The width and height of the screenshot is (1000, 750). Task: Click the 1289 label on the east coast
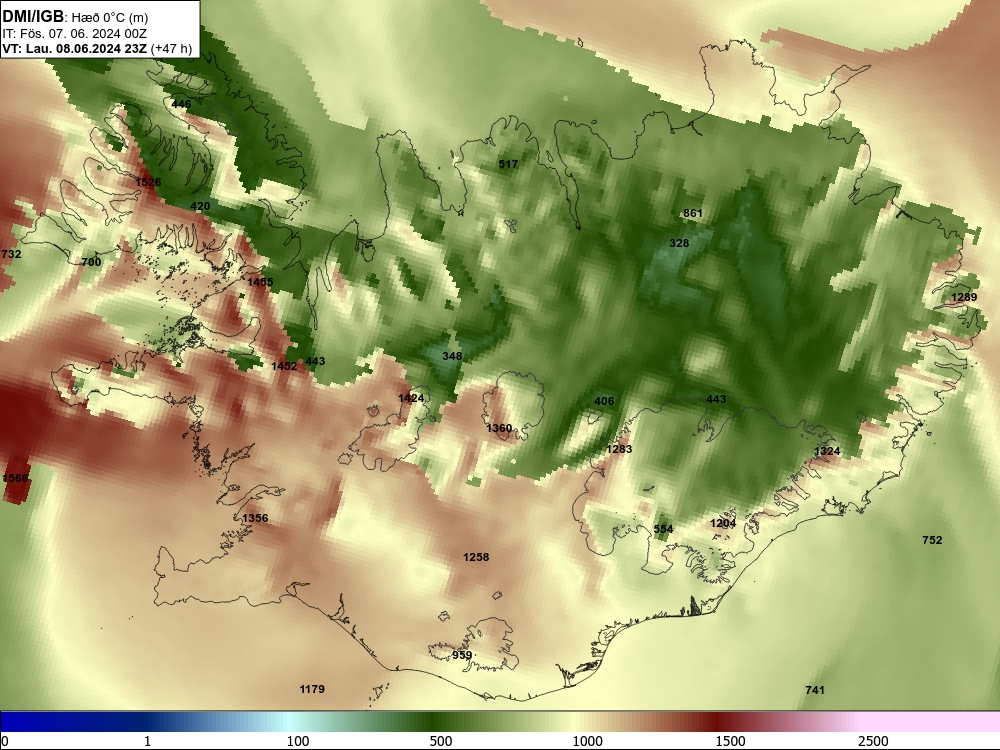tap(964, 297)
